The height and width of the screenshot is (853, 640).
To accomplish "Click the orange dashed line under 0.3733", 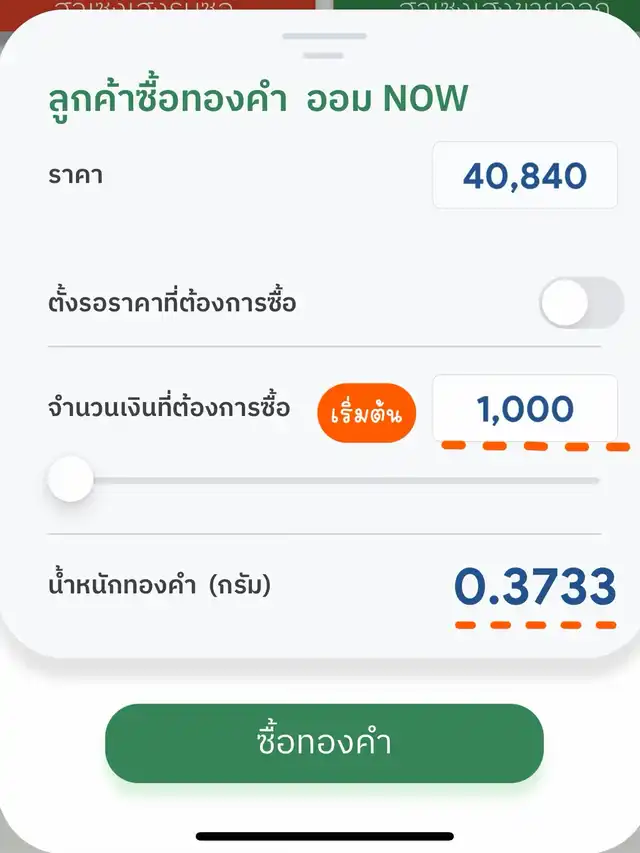I will [x=535, y=624].
